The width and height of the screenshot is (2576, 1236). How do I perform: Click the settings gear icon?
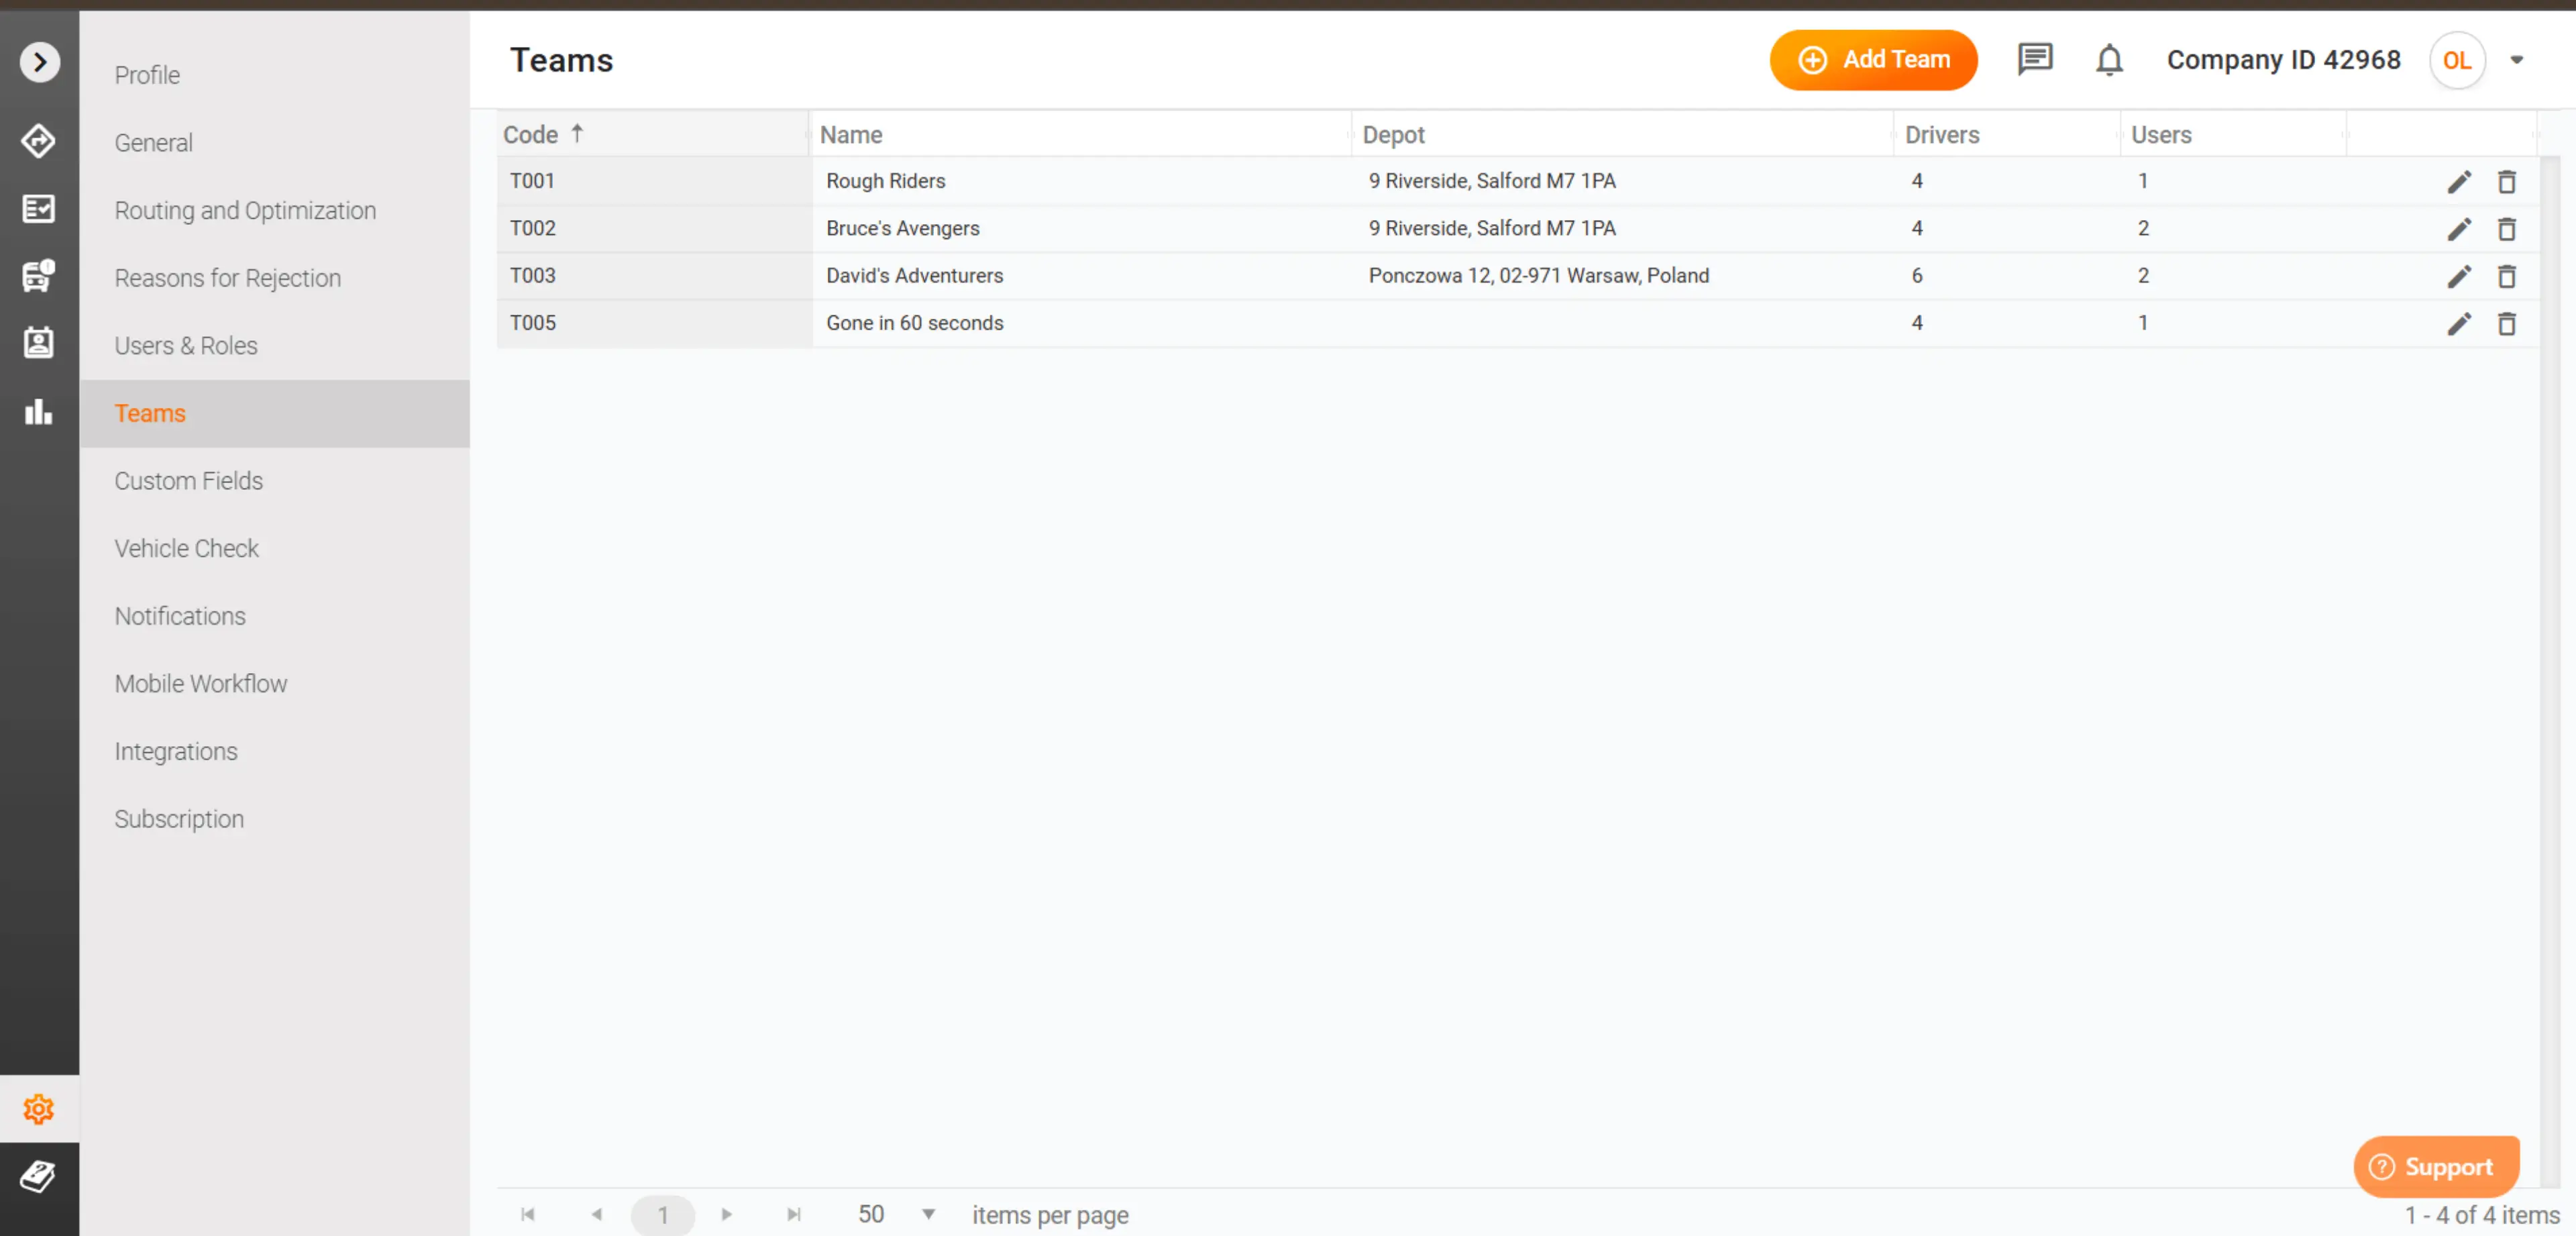(x=38, y=1108)
